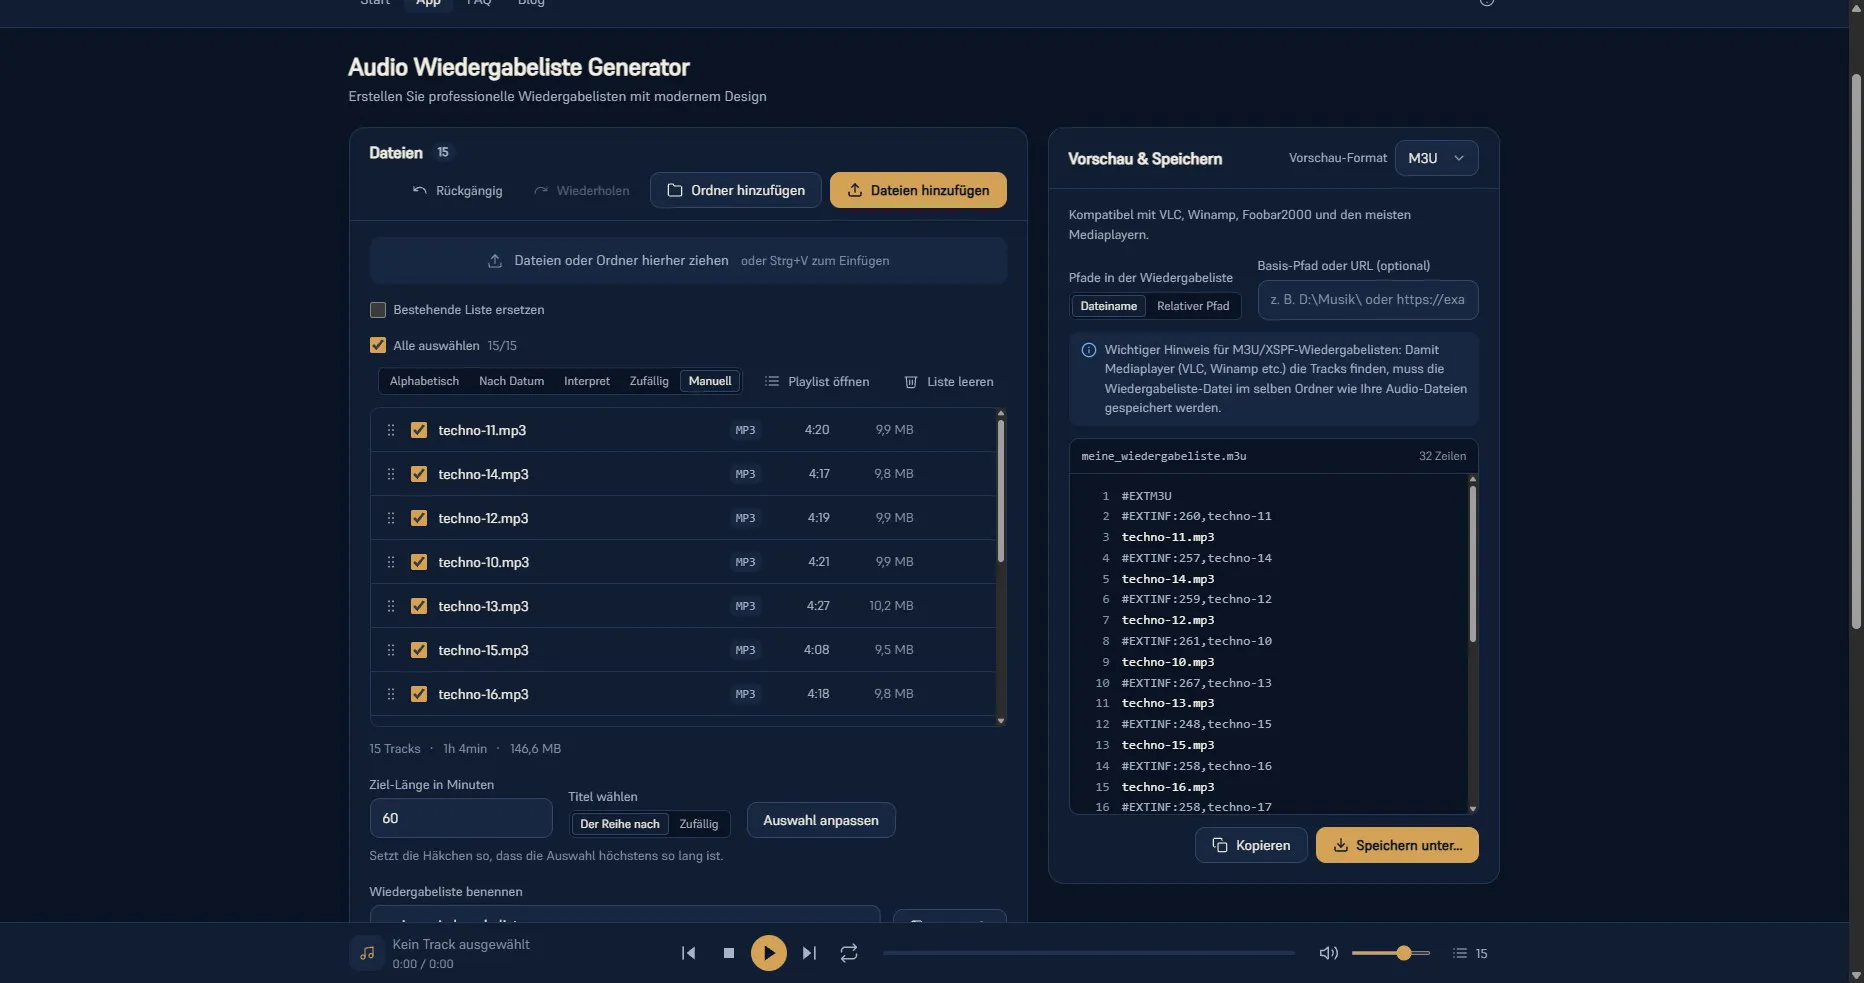Click the Playlist öffnen button
The image size is (1864, 983).
coord(817,381)
